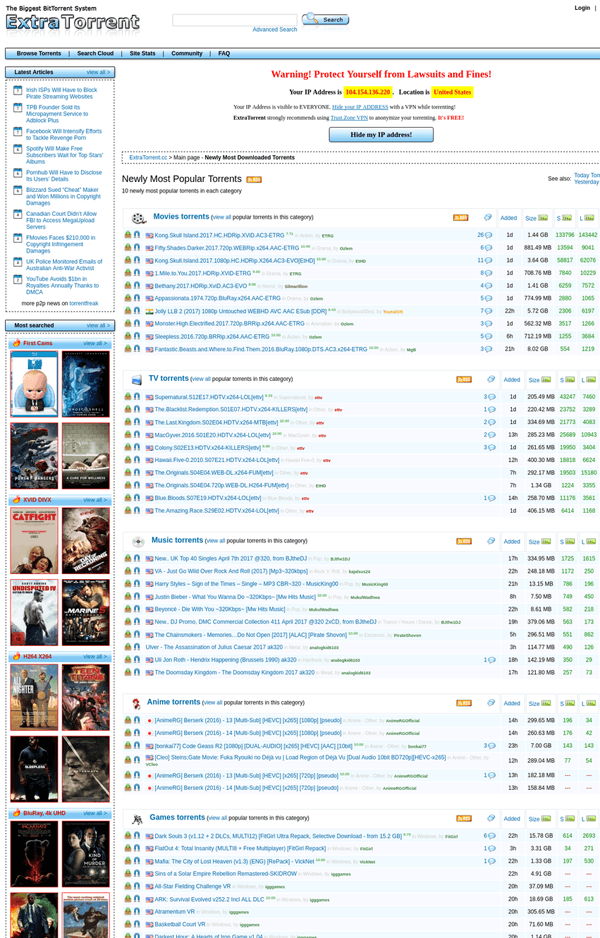600x938 pixels.
Task: Click the top search input field
Action: pos(234,20)
